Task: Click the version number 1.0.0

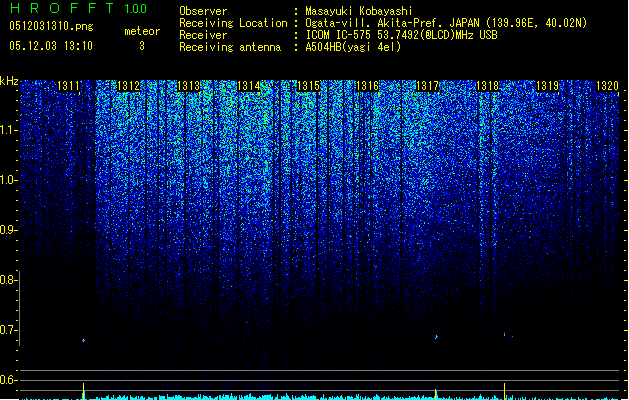Action: point(136,8)
